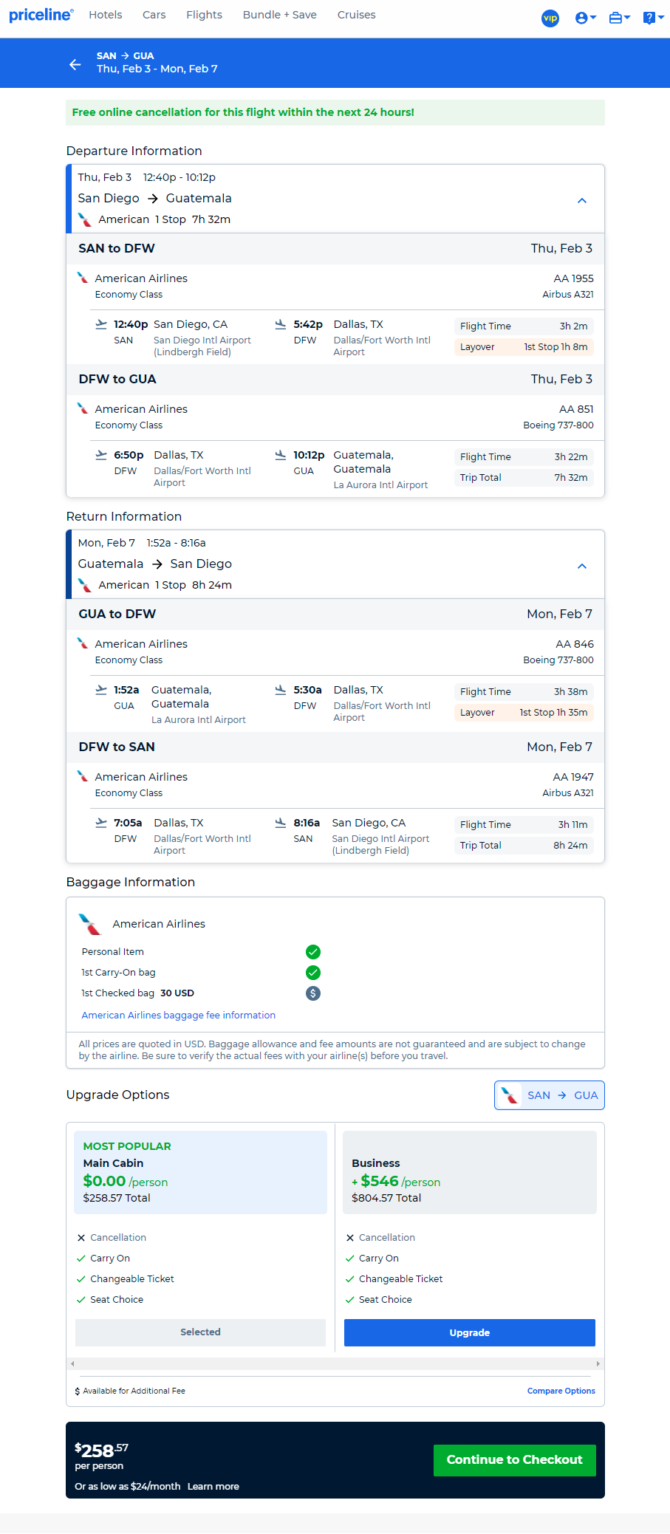Viewport: 670px width, 1534px height.
Task: Open the help question mark icon
Action: click(652, 18)
